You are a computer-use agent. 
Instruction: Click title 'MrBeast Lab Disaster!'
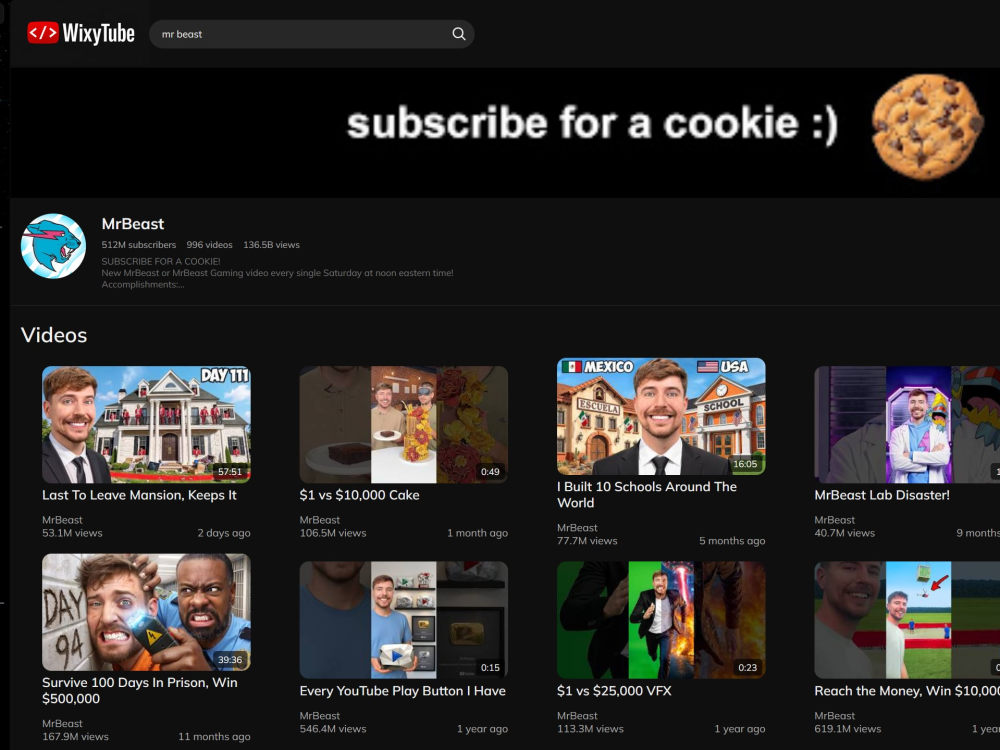click(882, 495)
